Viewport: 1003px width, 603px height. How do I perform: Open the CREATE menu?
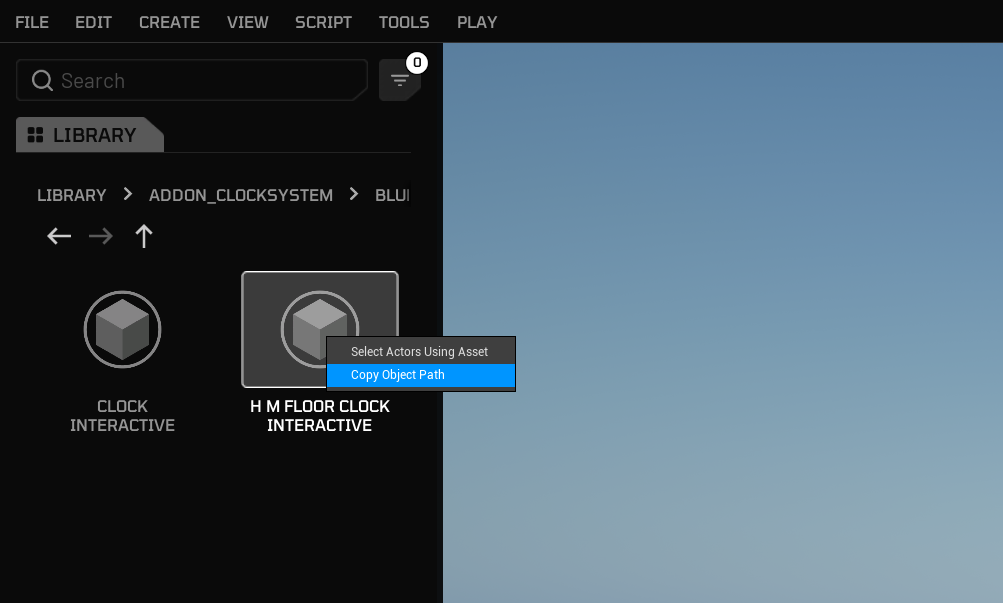169,22
